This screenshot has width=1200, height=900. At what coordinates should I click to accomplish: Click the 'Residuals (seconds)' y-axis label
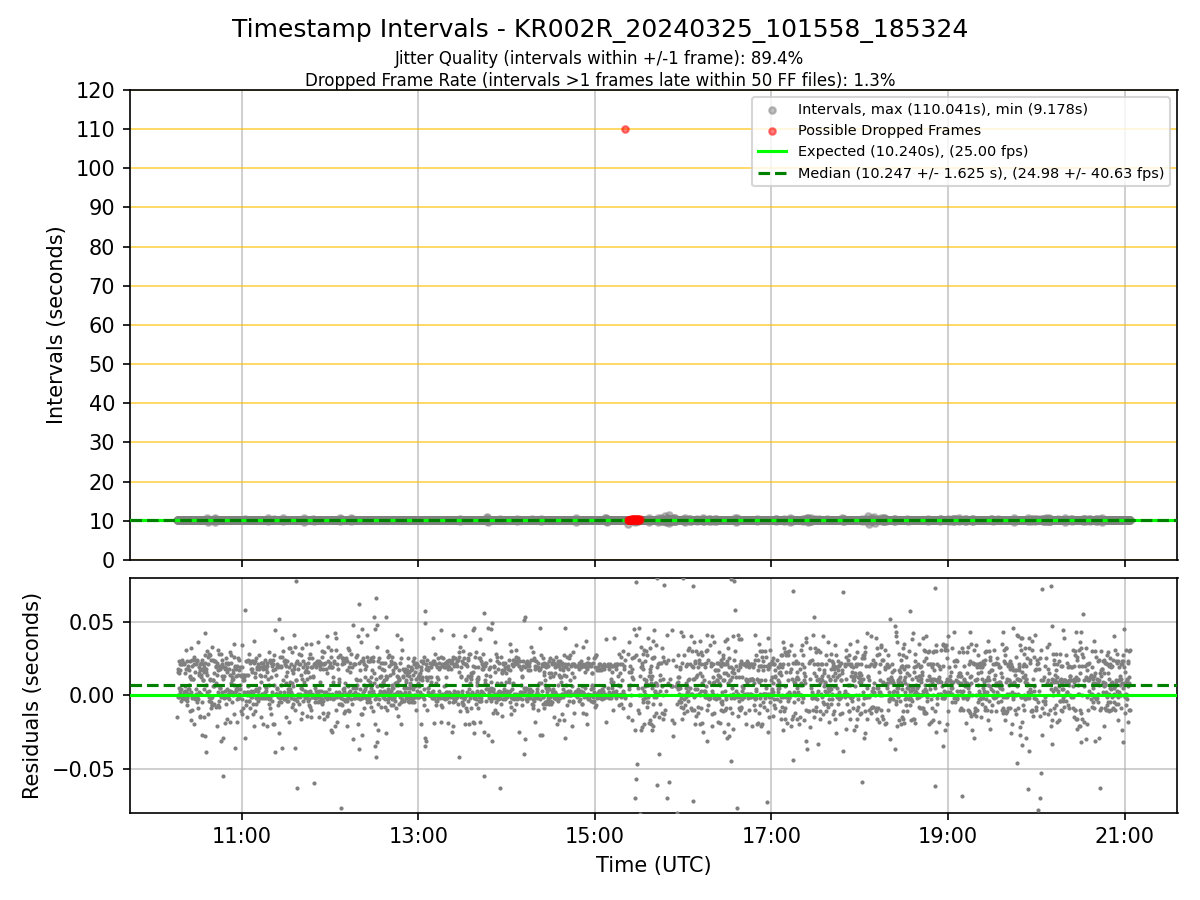coord(32,696)
